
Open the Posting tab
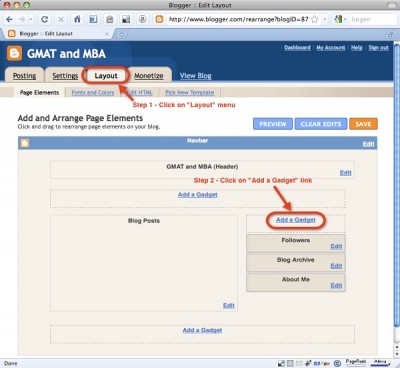point(24,76)
